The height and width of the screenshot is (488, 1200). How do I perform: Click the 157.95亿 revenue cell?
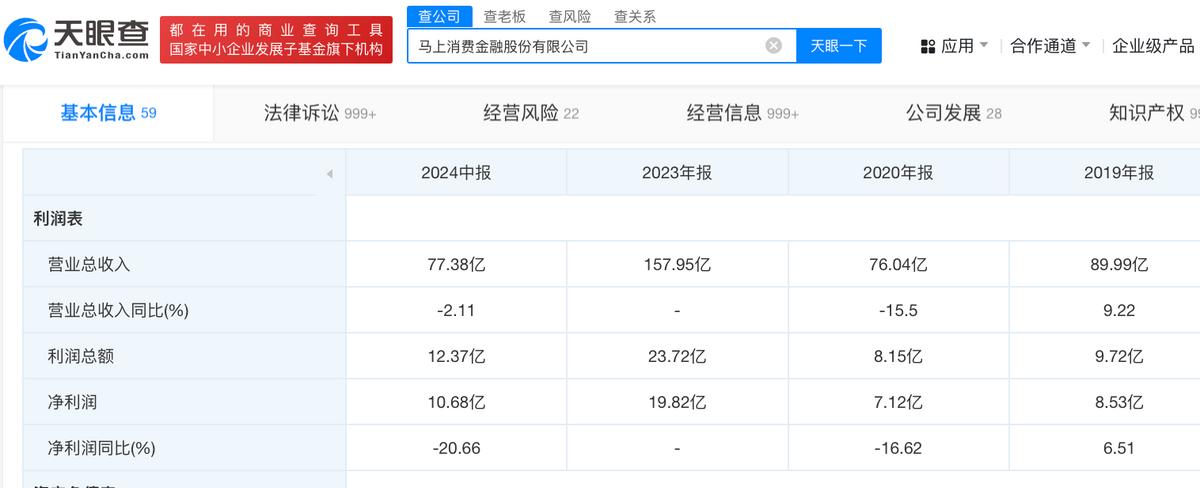[x=677, y=265]
